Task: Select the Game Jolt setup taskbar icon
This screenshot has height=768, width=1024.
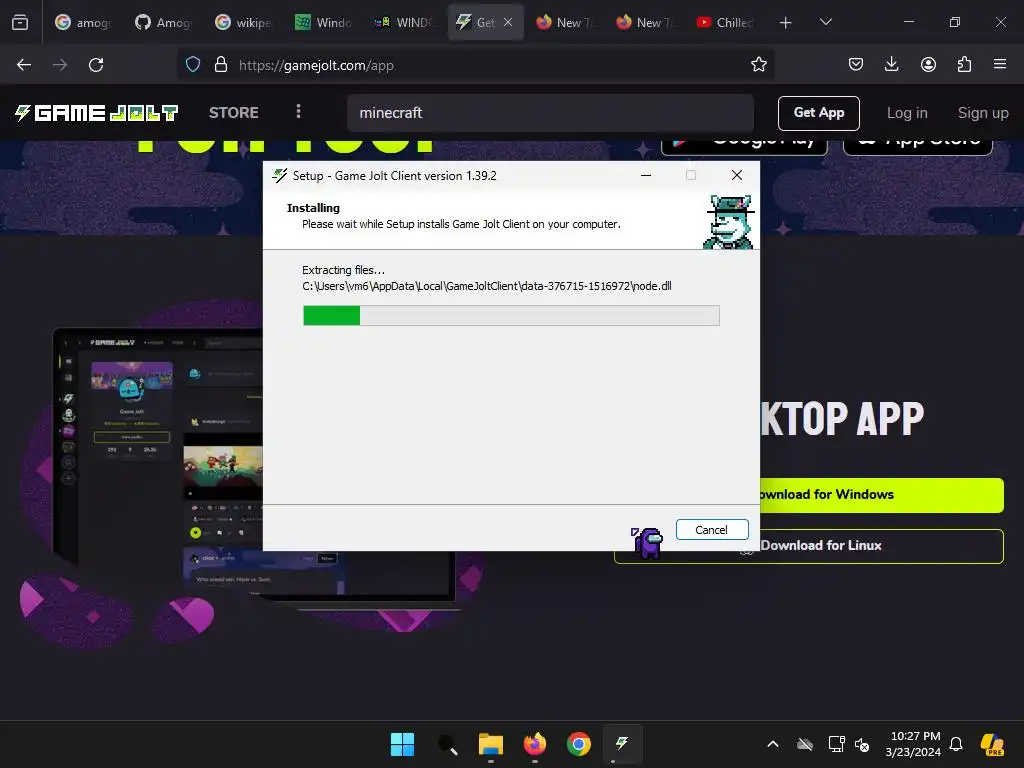Action: point(622,744)
